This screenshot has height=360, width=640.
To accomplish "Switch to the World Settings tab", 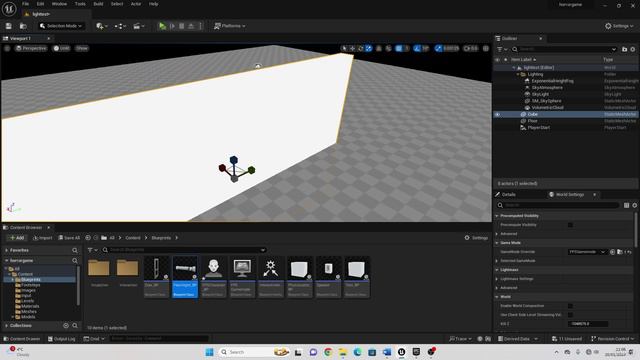I will click(x=569, y=195).
